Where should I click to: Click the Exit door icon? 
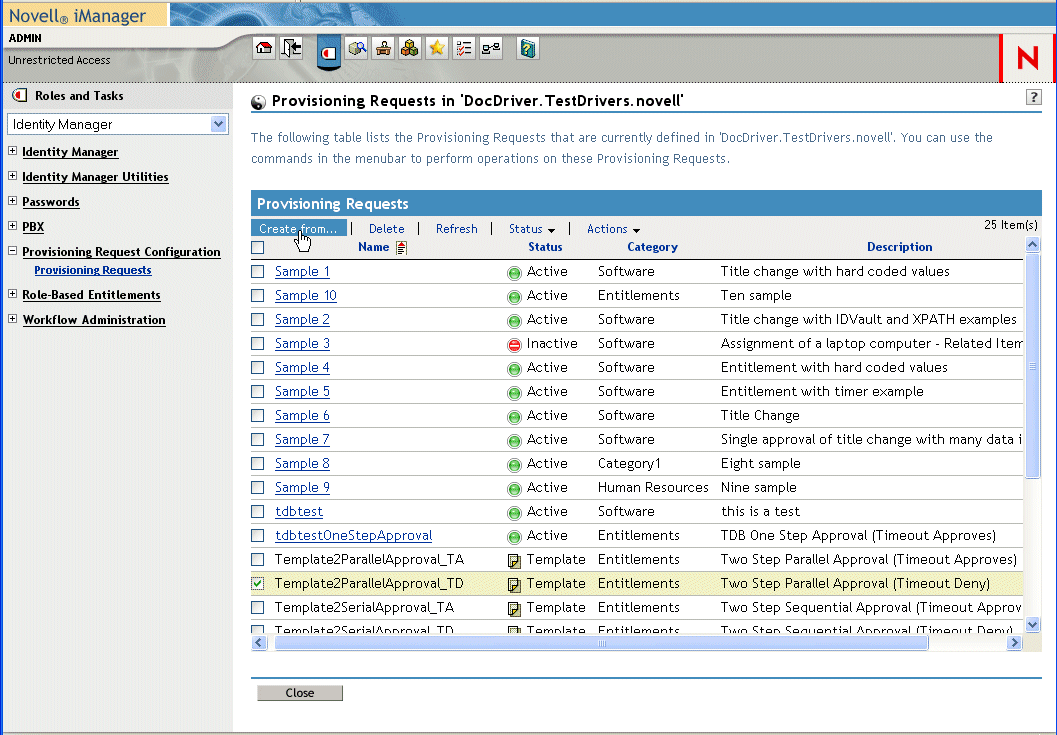click(x=291, y=48)
